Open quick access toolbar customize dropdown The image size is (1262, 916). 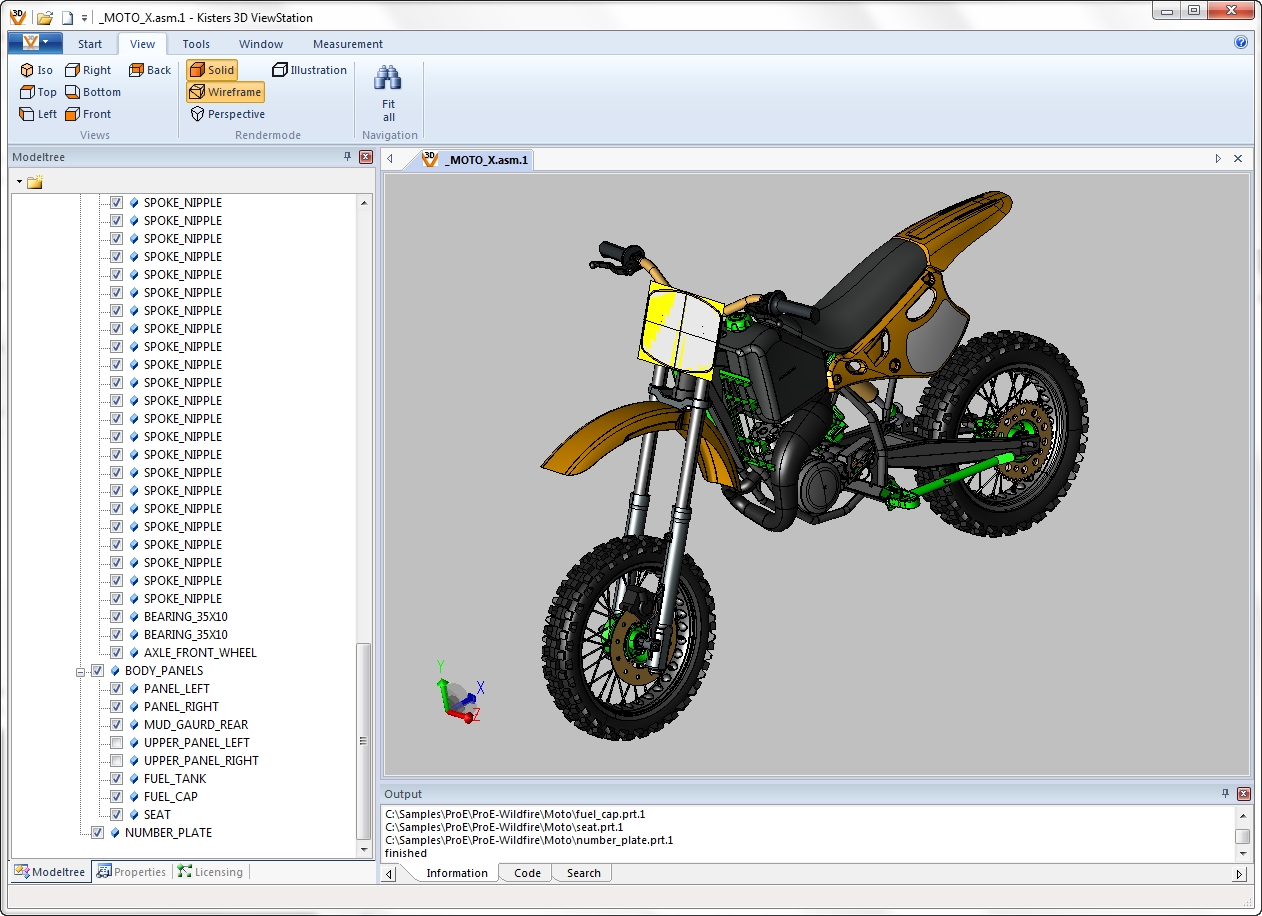[84, 18]
